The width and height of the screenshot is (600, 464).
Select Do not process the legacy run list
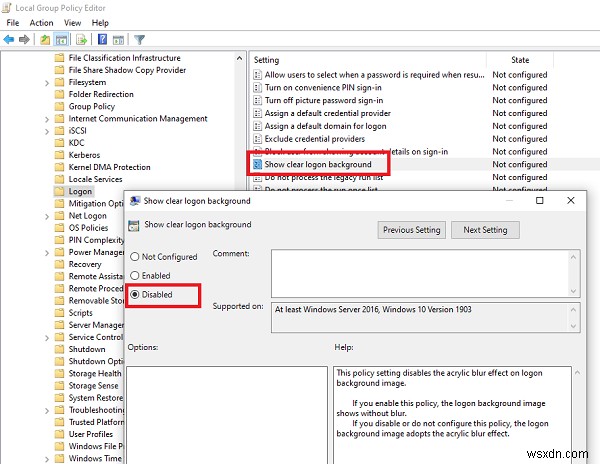(x=324, y=177)
